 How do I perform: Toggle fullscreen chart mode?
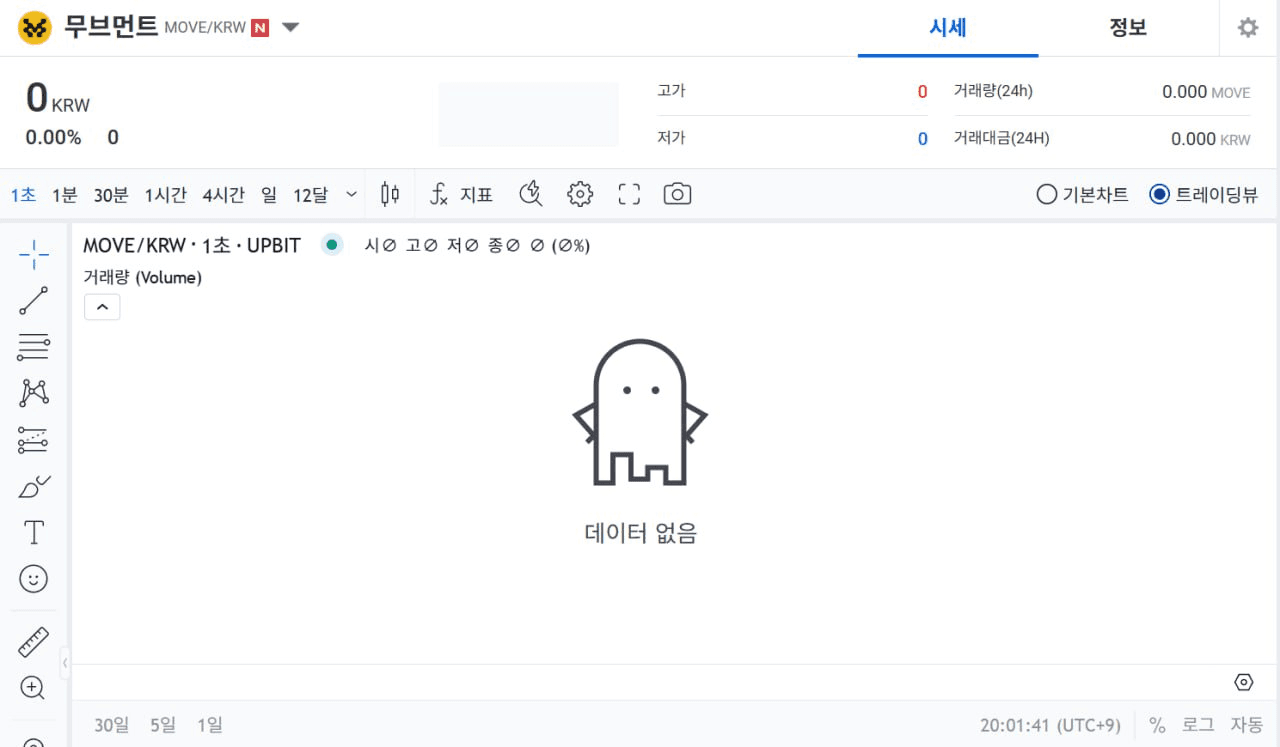629,195
